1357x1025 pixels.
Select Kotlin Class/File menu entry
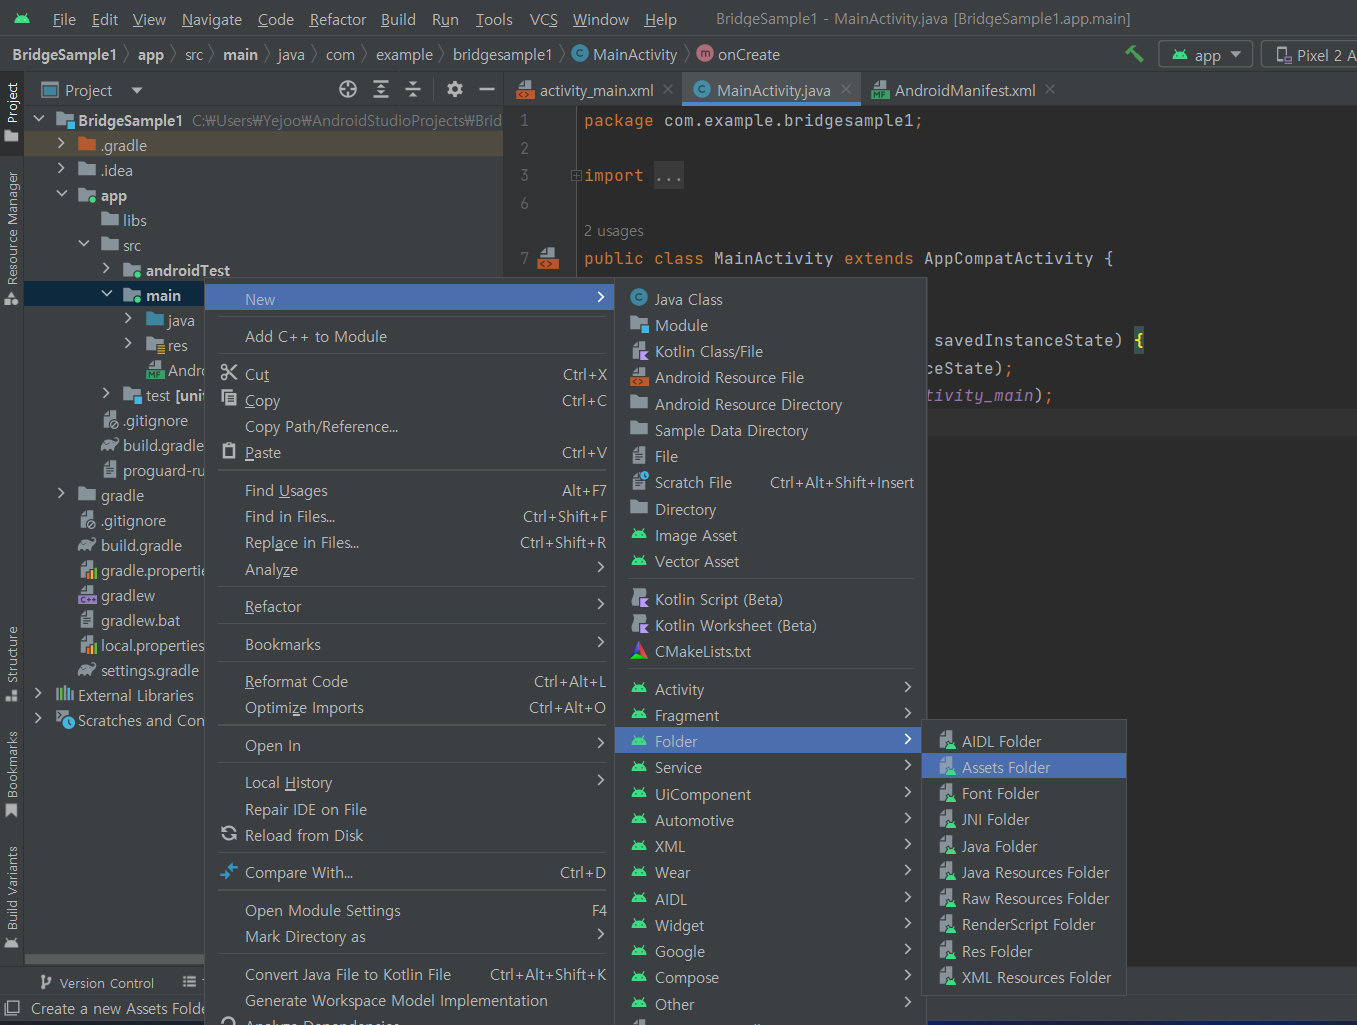pos(768,351)
